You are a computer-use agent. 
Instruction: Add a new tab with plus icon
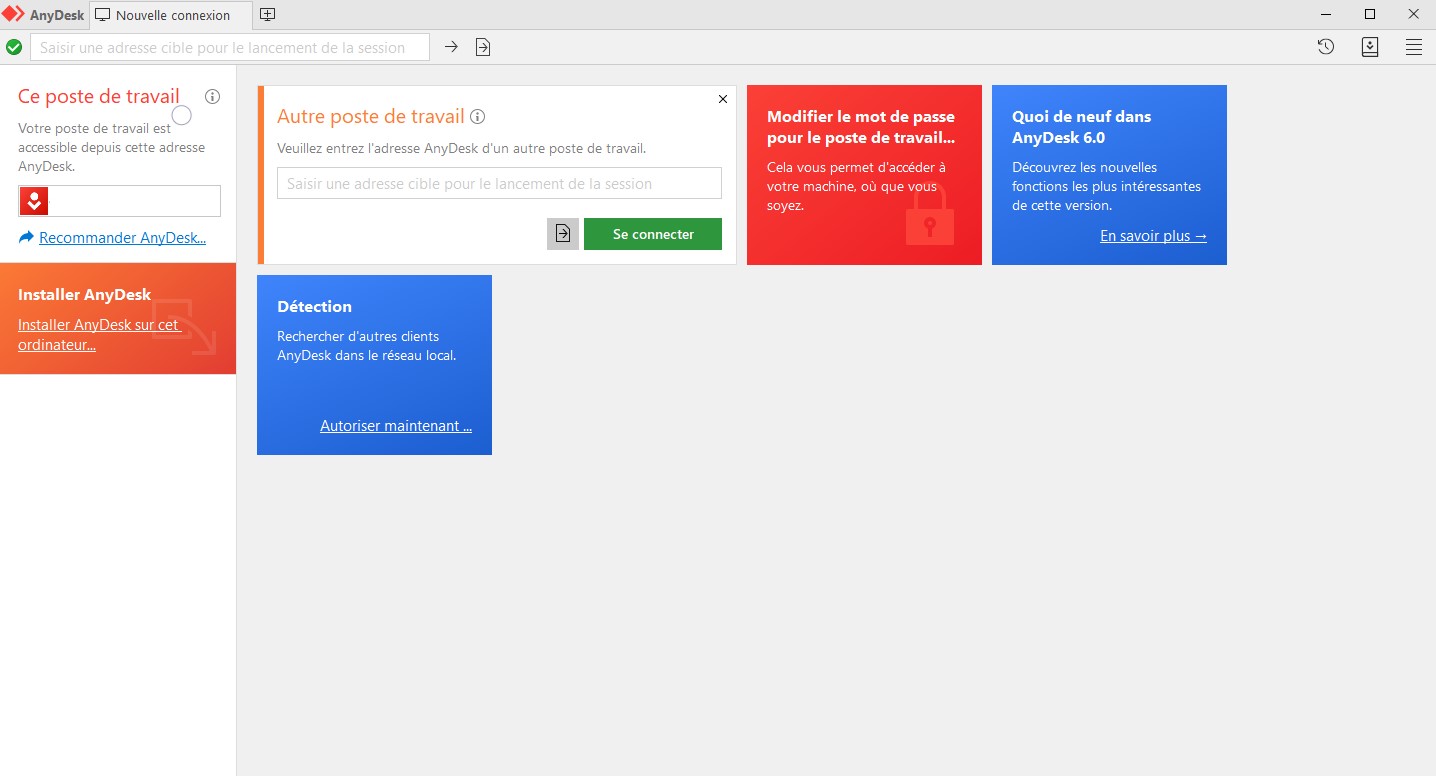click(267, 15)
